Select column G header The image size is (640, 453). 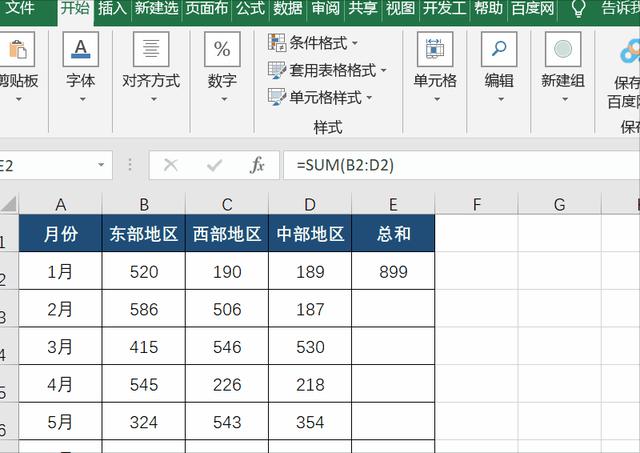coord(560,204)
